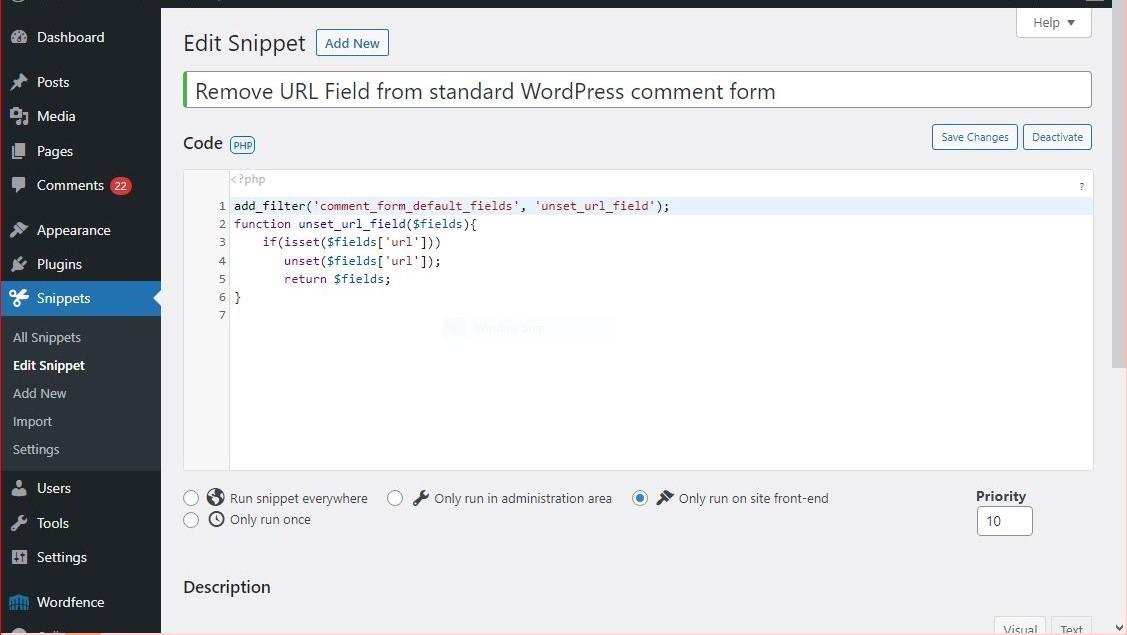Click Add New button beside Edit Snippet
The height and width of the screenshot is (635, 1127).
[x=352, y=43]
